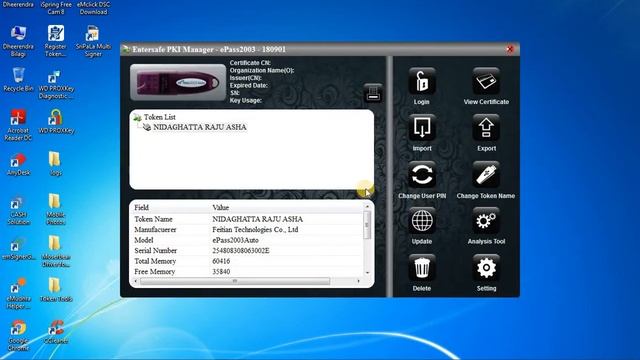Screen dimensions: 640x360
Task: Click the Export icon
Action: click(486, 128)
